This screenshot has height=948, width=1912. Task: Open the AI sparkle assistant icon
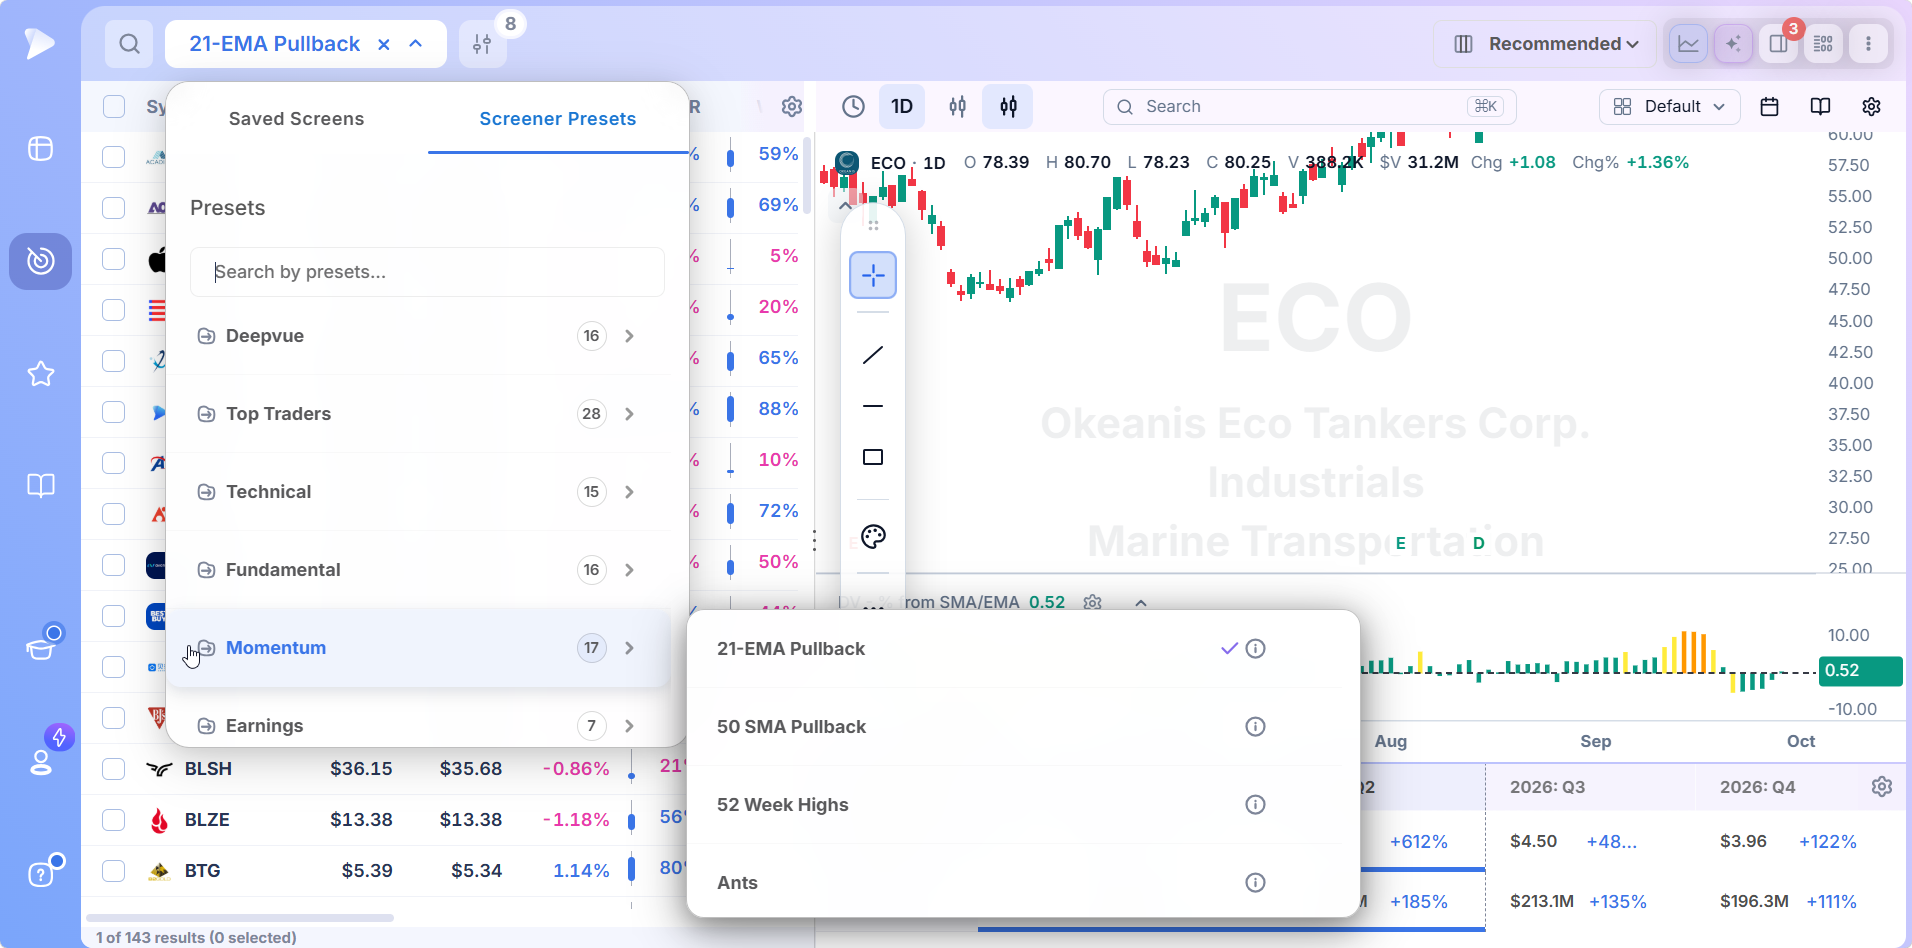click(1733, 44)
